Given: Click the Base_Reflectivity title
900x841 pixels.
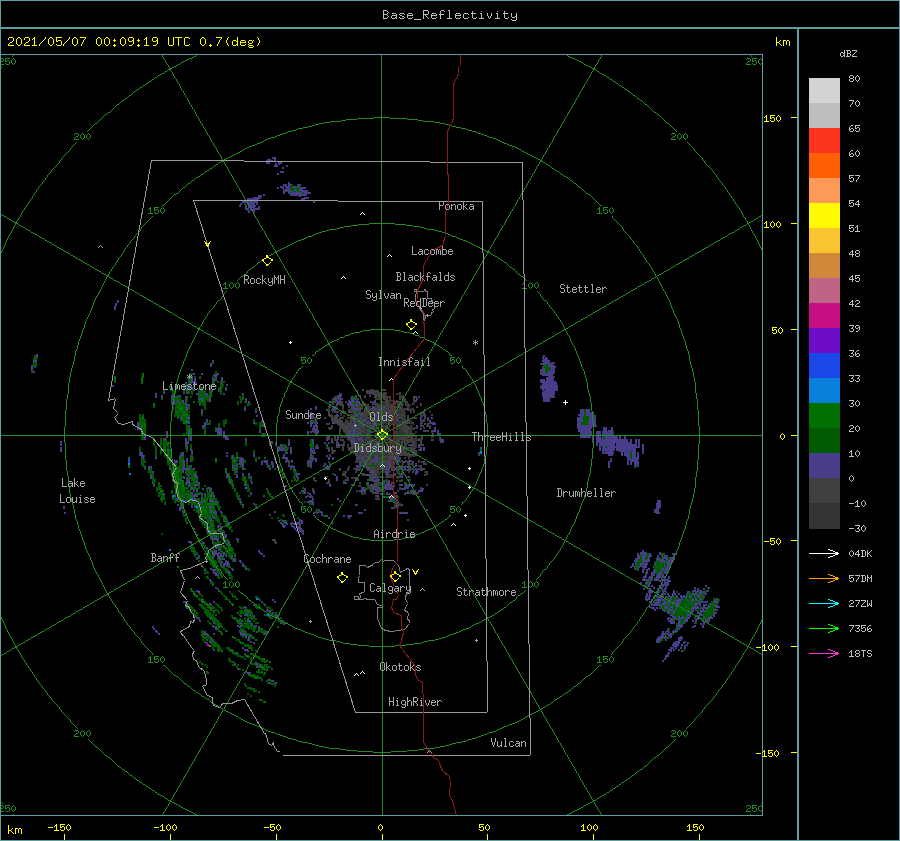Looking at the screenshot, I should pyautogui.click(x=450, y=15).
